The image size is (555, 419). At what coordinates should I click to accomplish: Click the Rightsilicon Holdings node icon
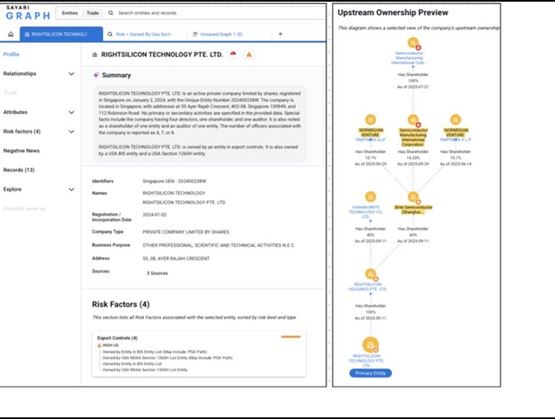(371, 274)
